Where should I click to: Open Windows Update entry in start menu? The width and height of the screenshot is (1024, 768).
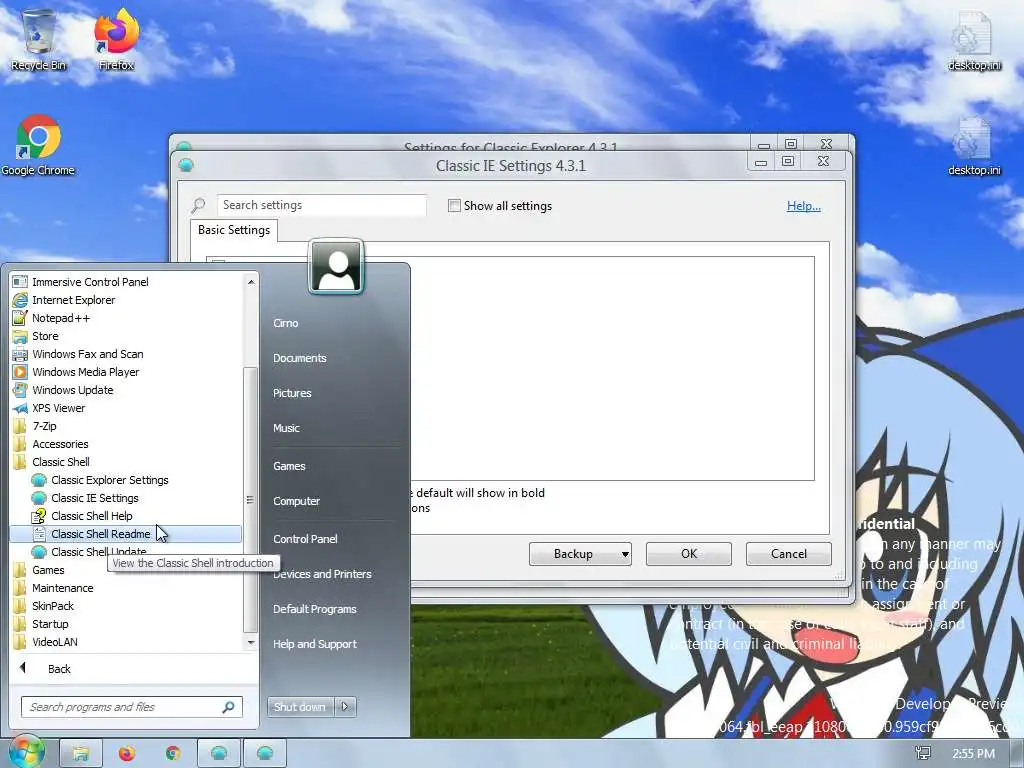72,390
